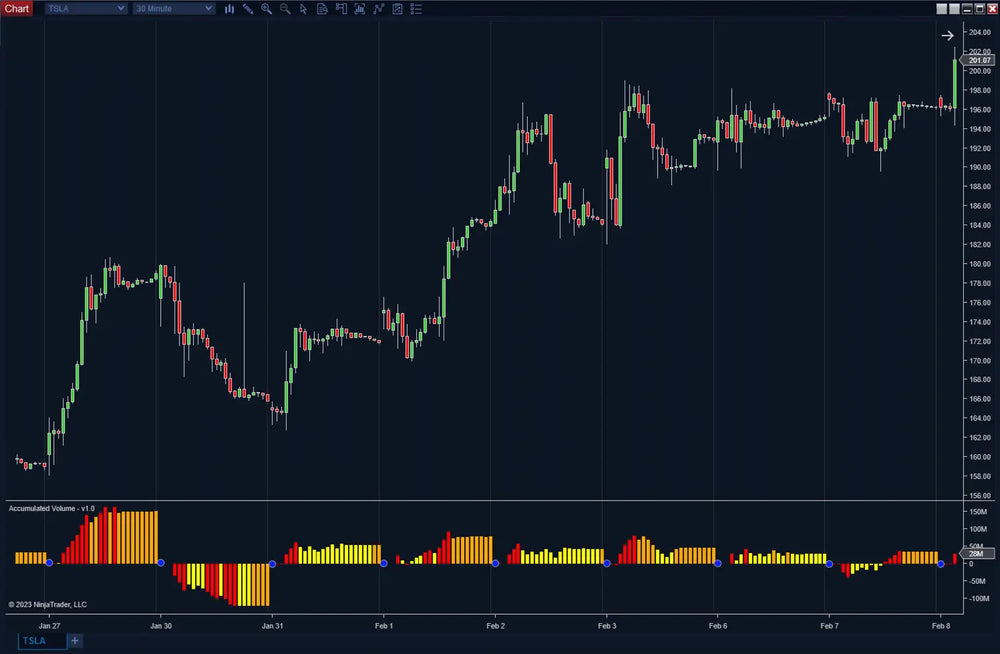Open the Strategies zigzag icon
The image size is (1000, 654).
tap(378, 8)
